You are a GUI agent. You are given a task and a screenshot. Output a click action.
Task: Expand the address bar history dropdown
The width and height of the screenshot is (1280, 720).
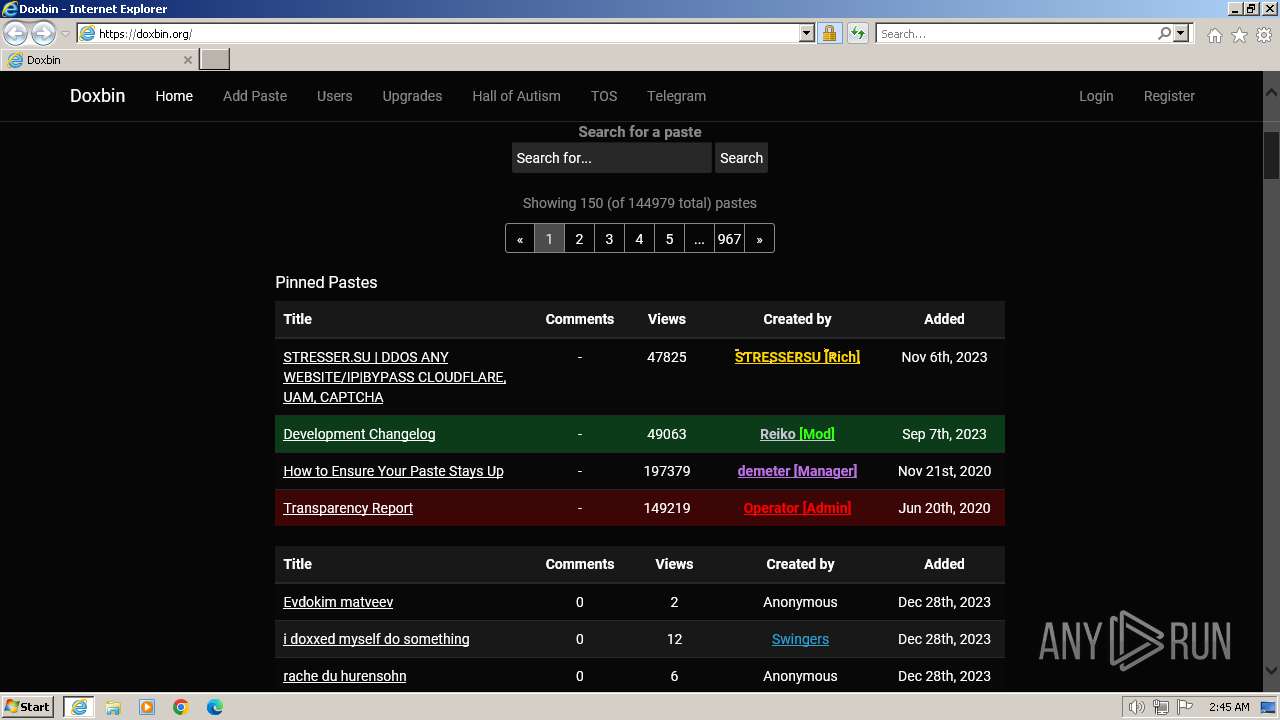[807, 34]
